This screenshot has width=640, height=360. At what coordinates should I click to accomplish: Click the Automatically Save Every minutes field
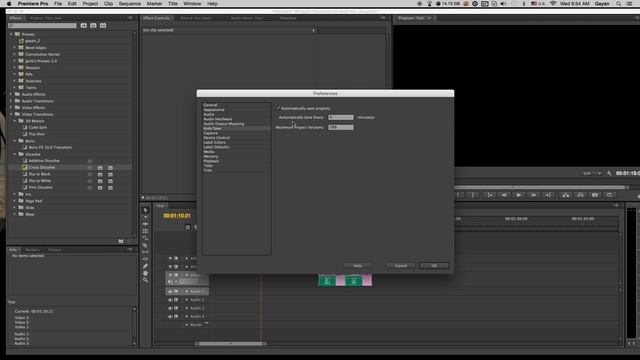pyautogui.click(x=341, y=117)
